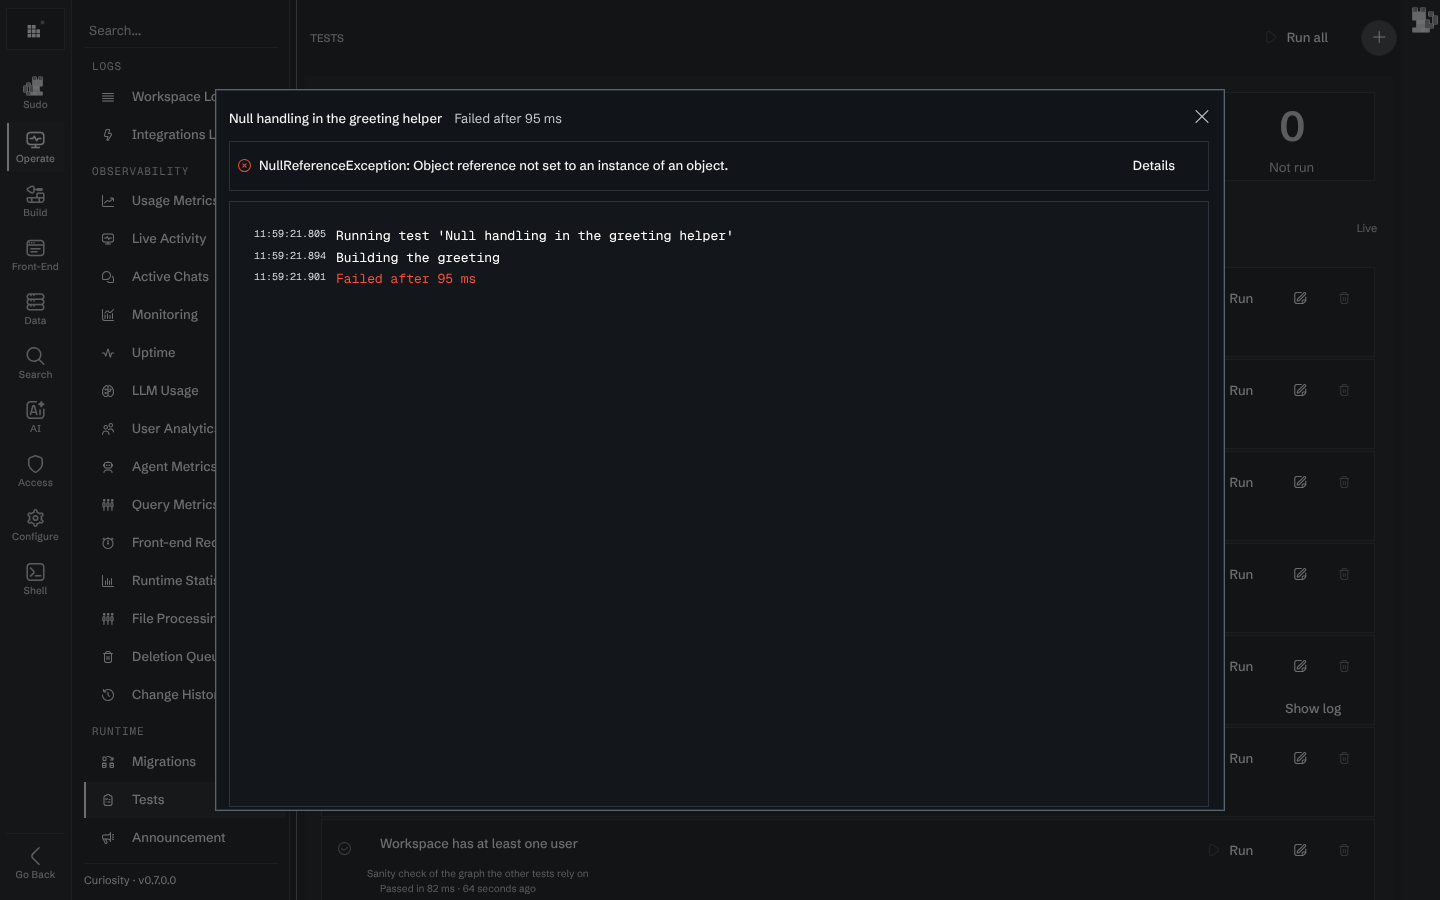Image resolution: width=1440 pixels, height=900 pixels.
Task: Click the 'Failed after 95 ms' red log line
Action: (405, 279)
